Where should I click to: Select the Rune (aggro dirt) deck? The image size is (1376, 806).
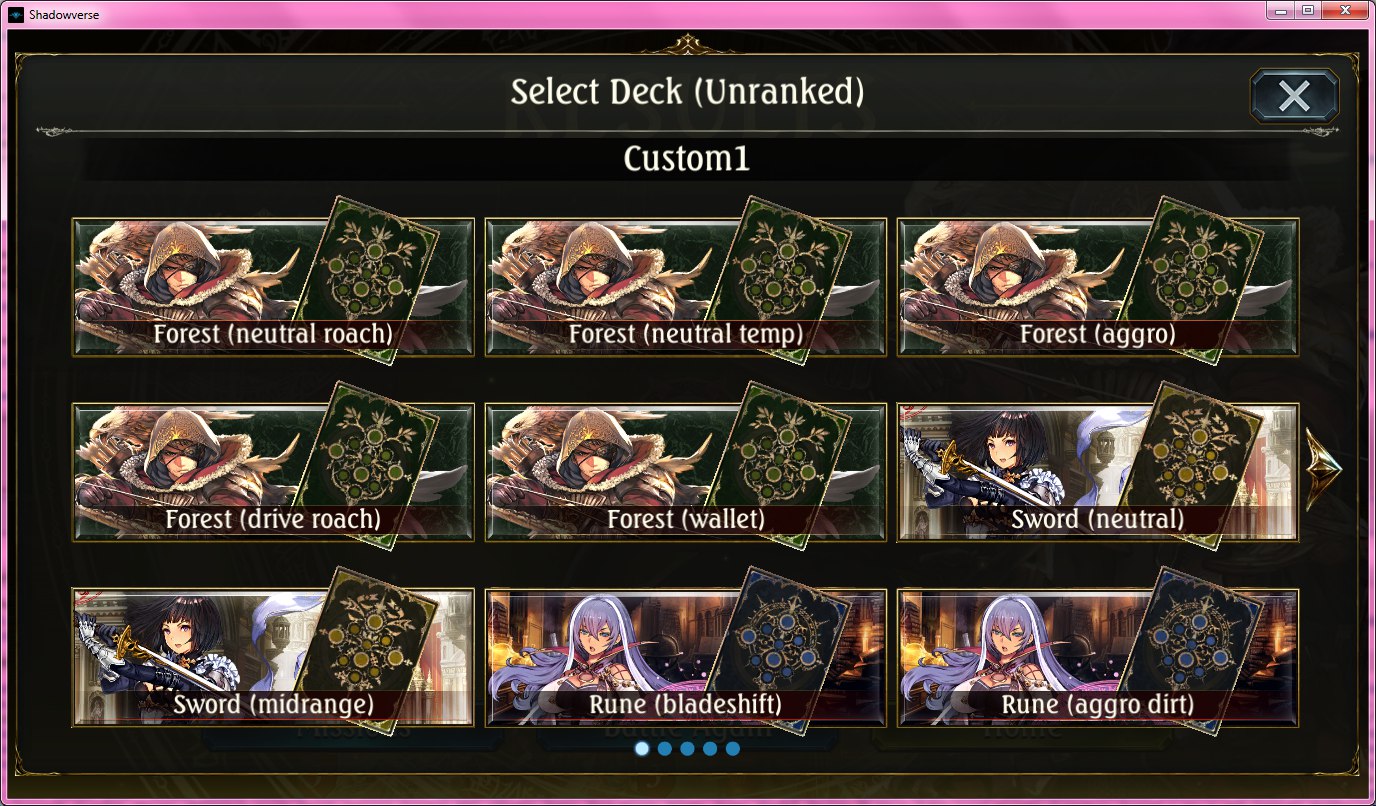click(1098, 657)
